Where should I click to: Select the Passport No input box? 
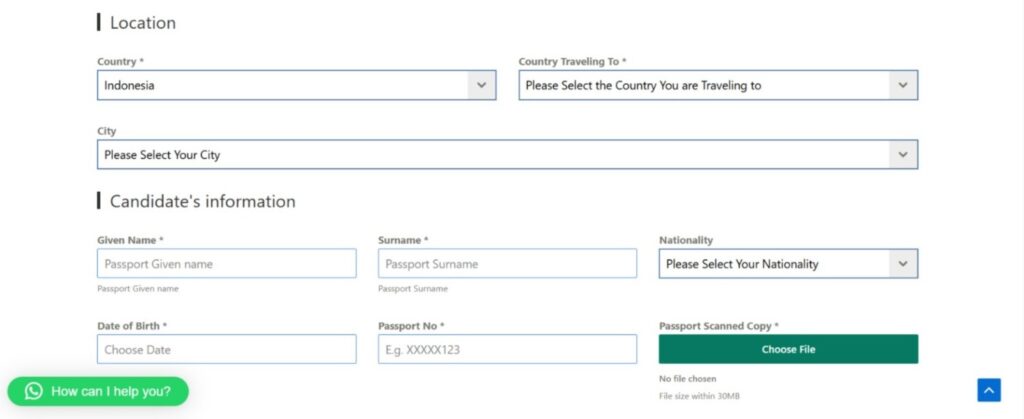507,350
